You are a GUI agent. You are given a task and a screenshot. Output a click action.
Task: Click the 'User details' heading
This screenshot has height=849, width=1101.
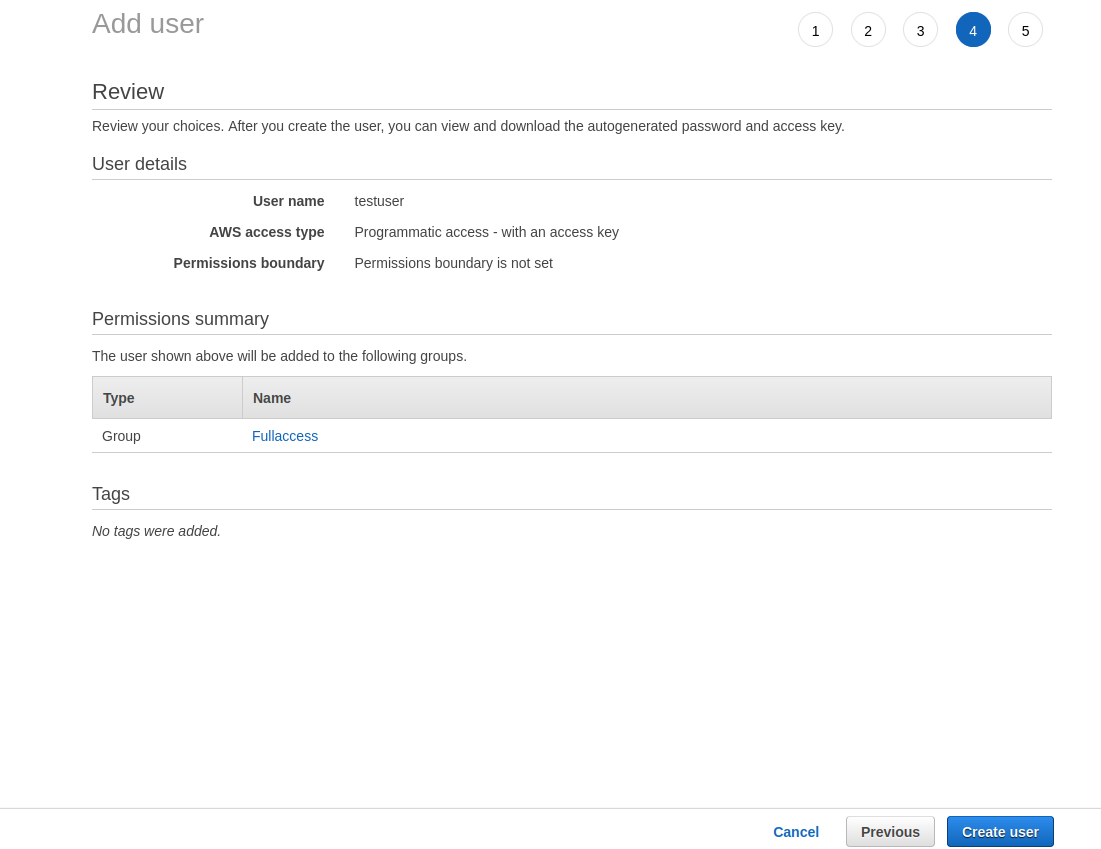pyautogui.click(x=139, y=164)
